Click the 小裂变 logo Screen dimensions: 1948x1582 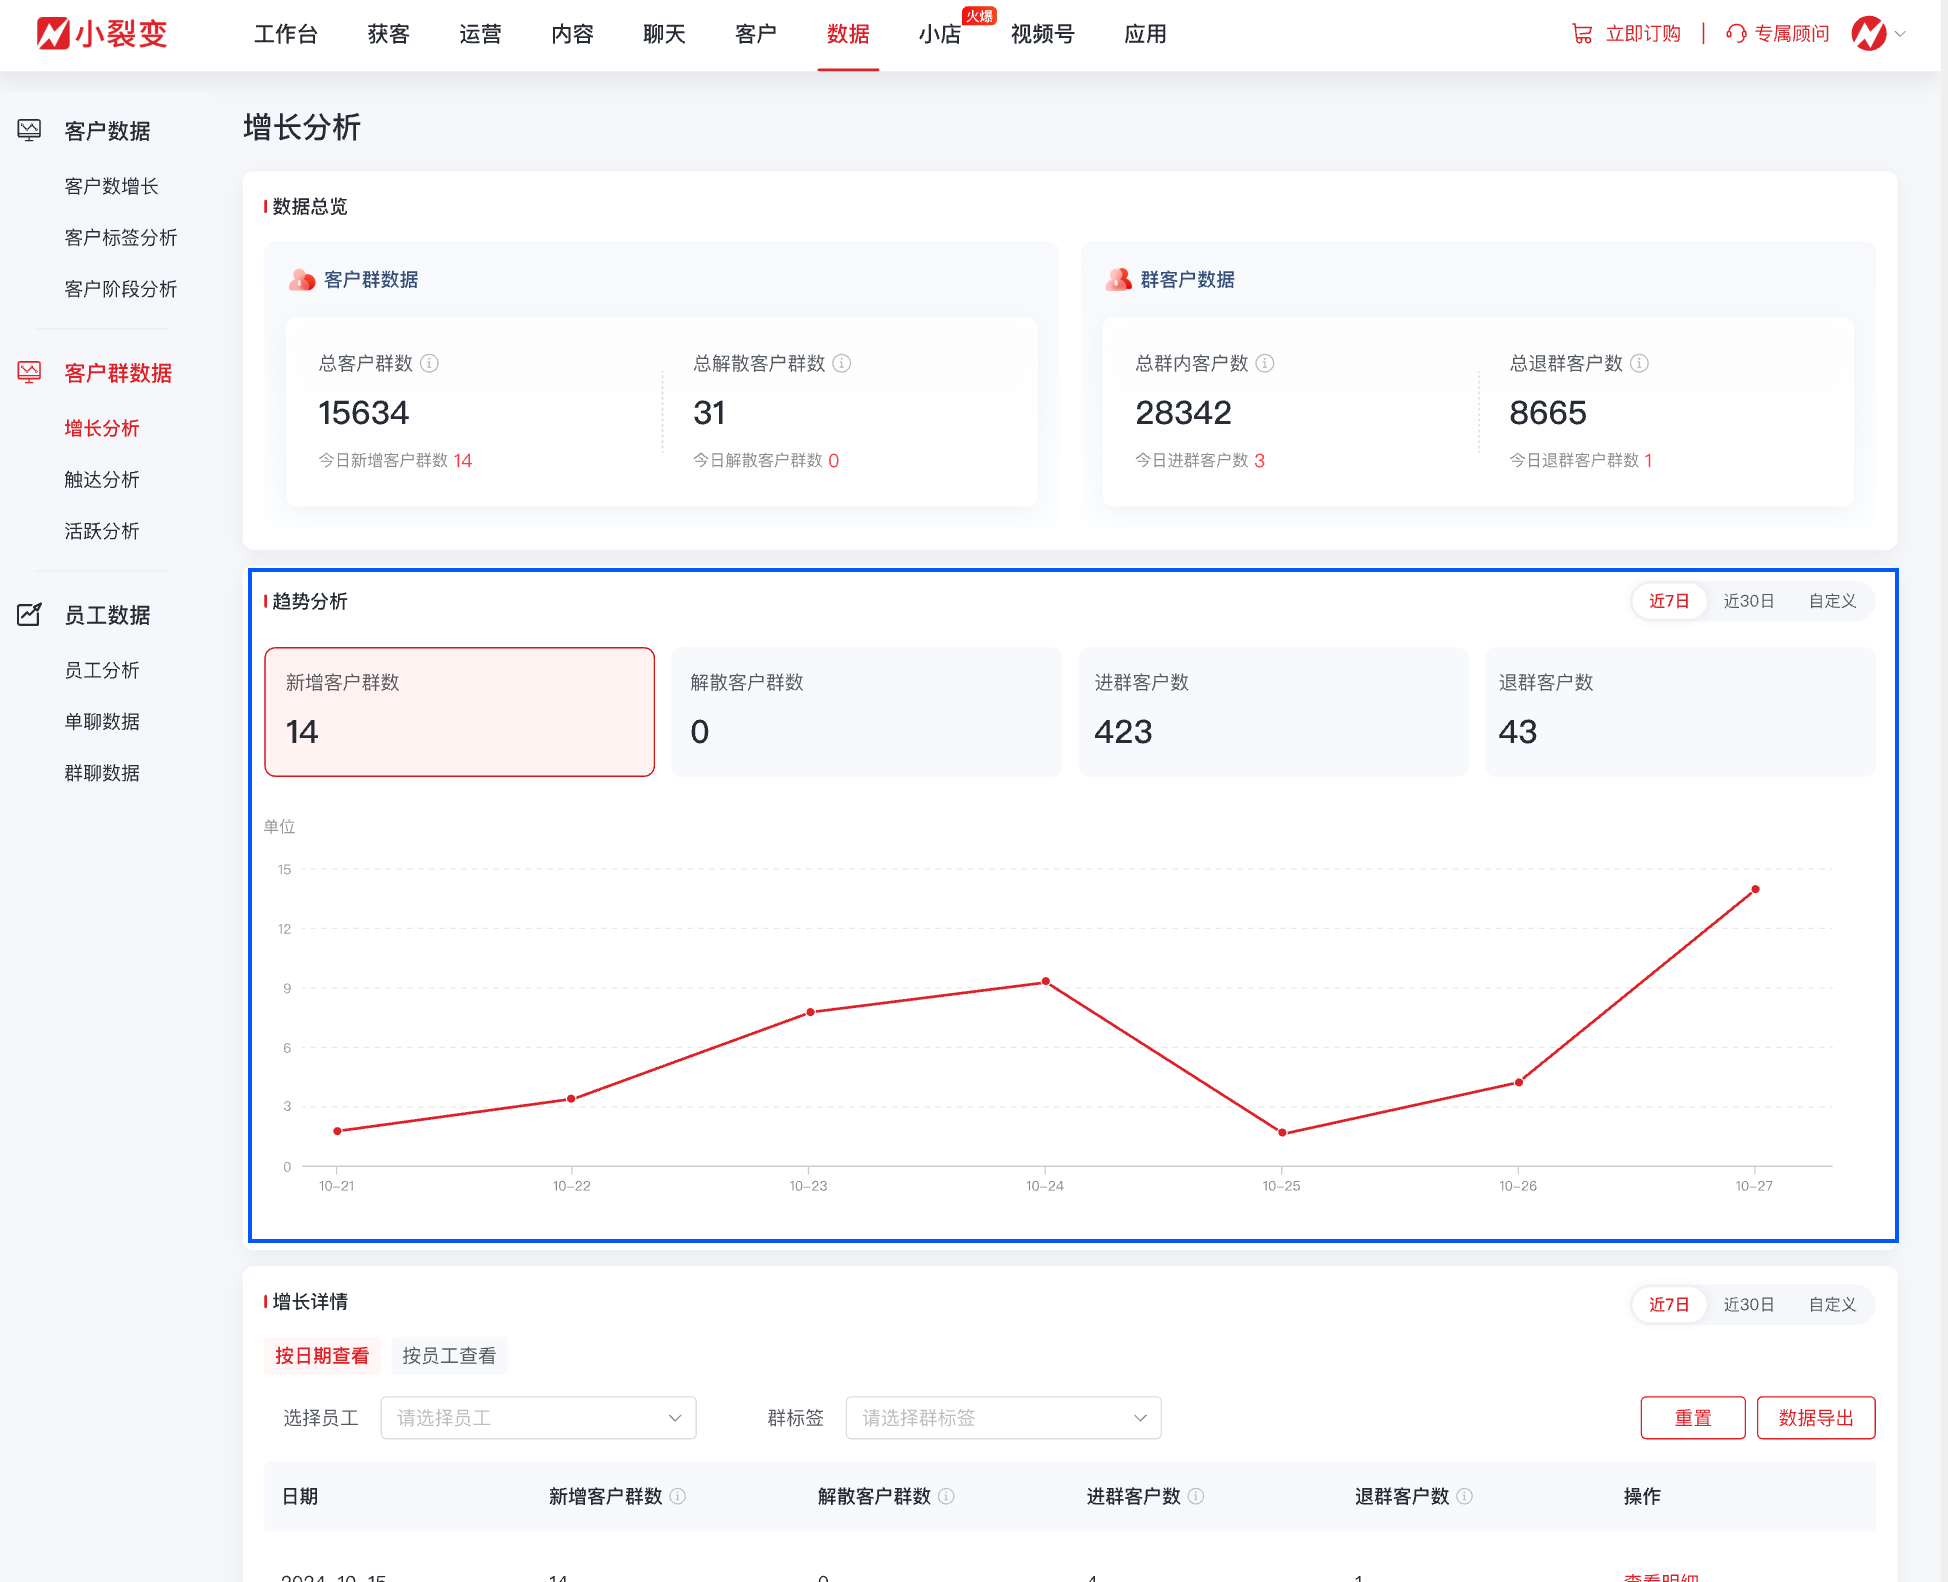(102, 33)
